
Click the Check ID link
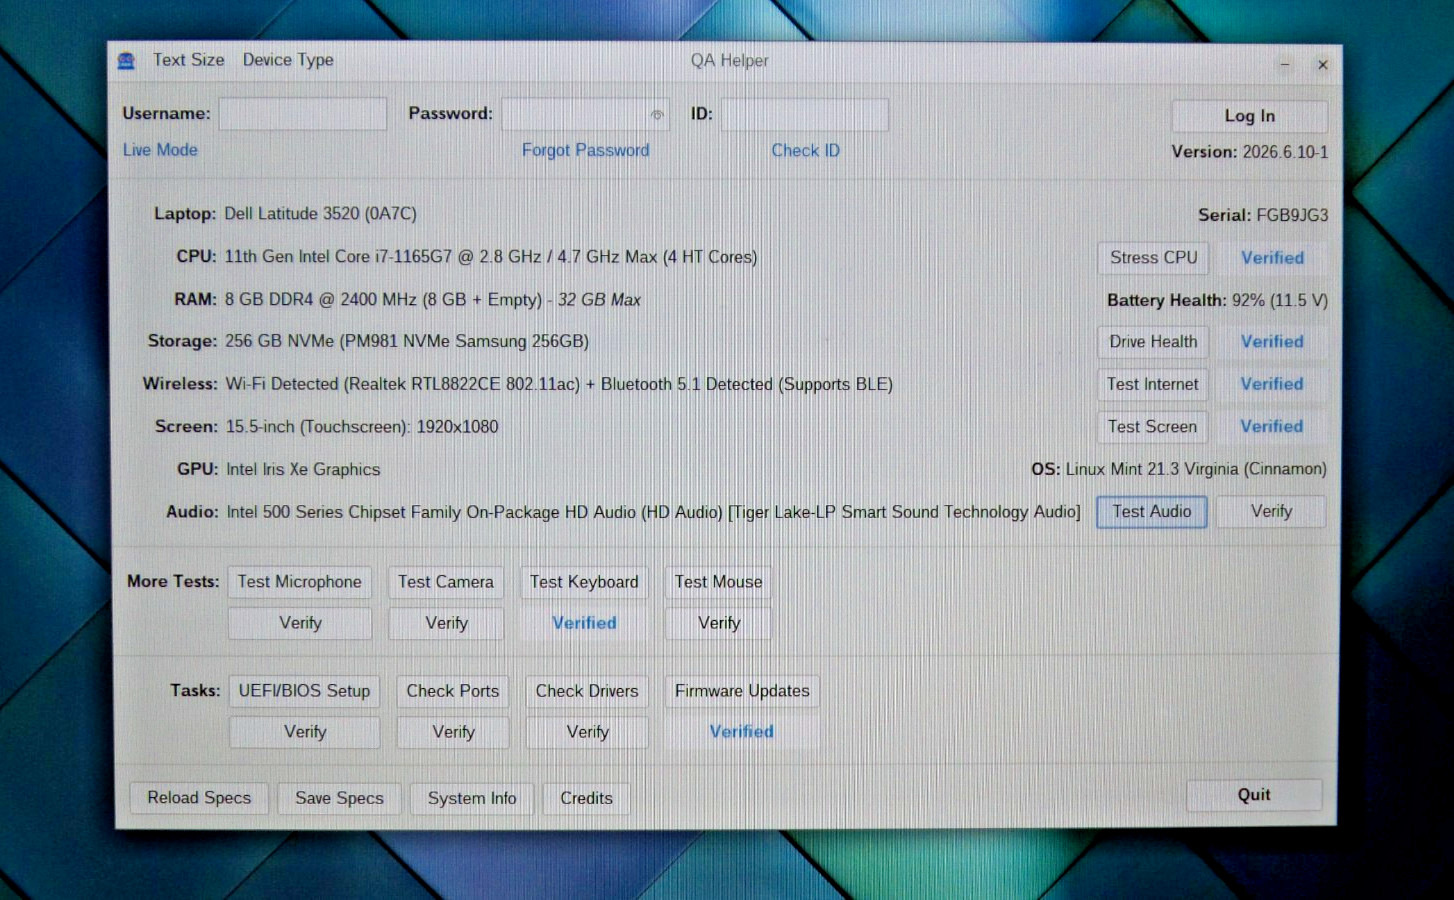click(x=805, y=150)
